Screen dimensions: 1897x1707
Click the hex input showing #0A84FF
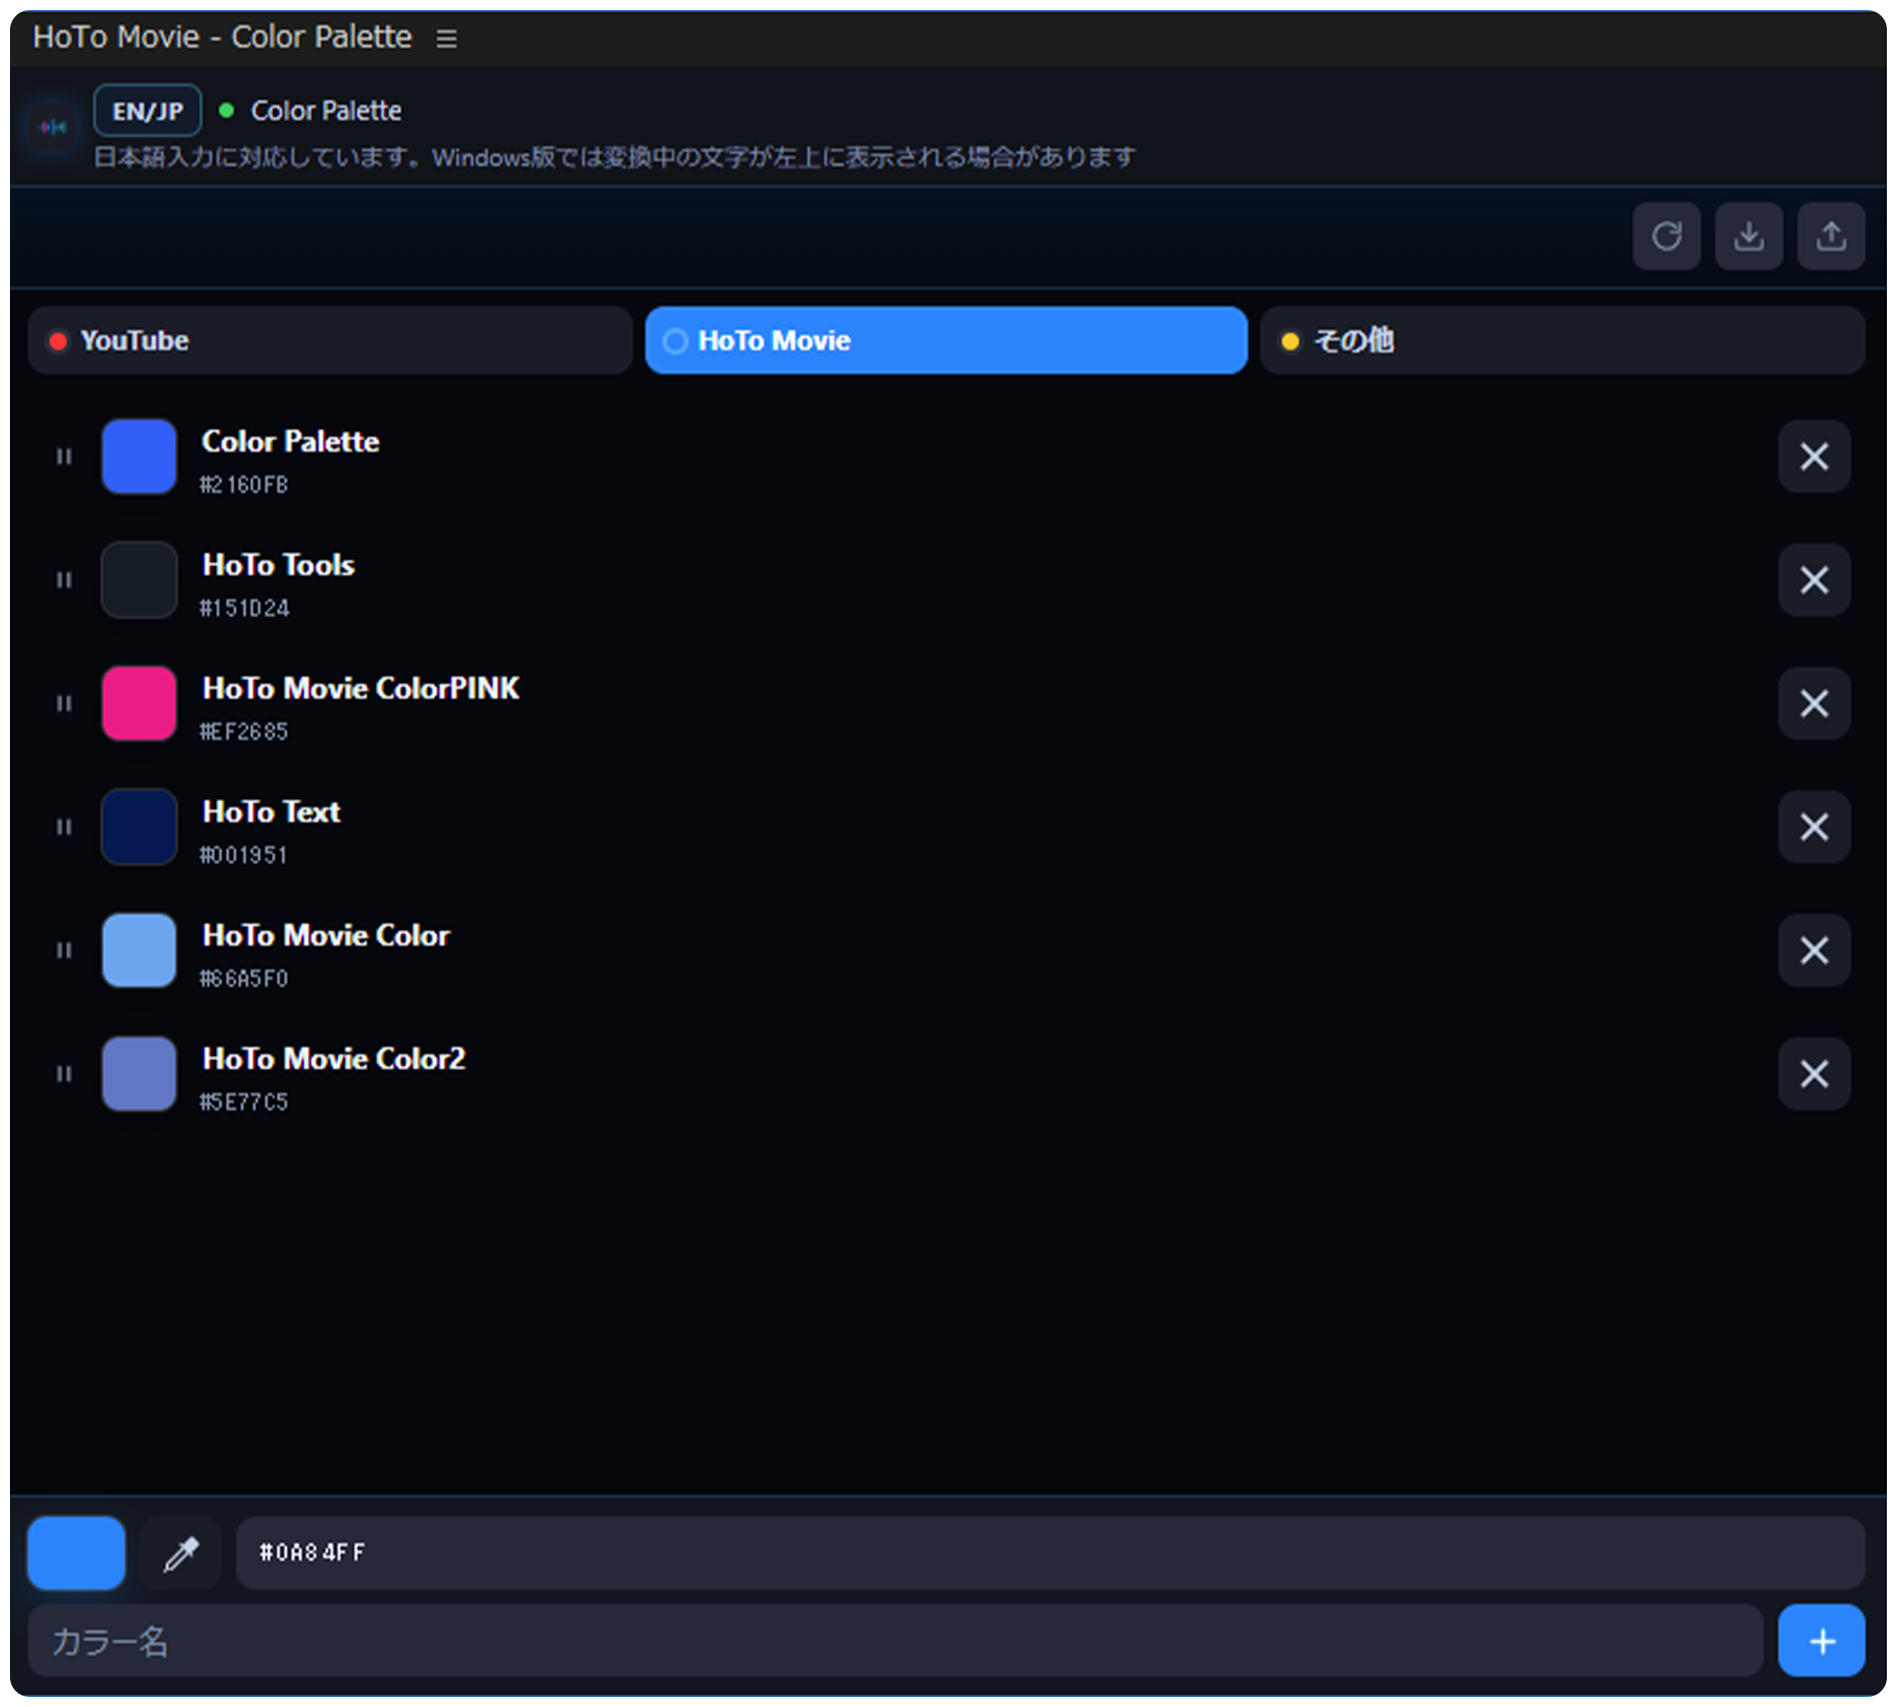tap(1050, 1553)
